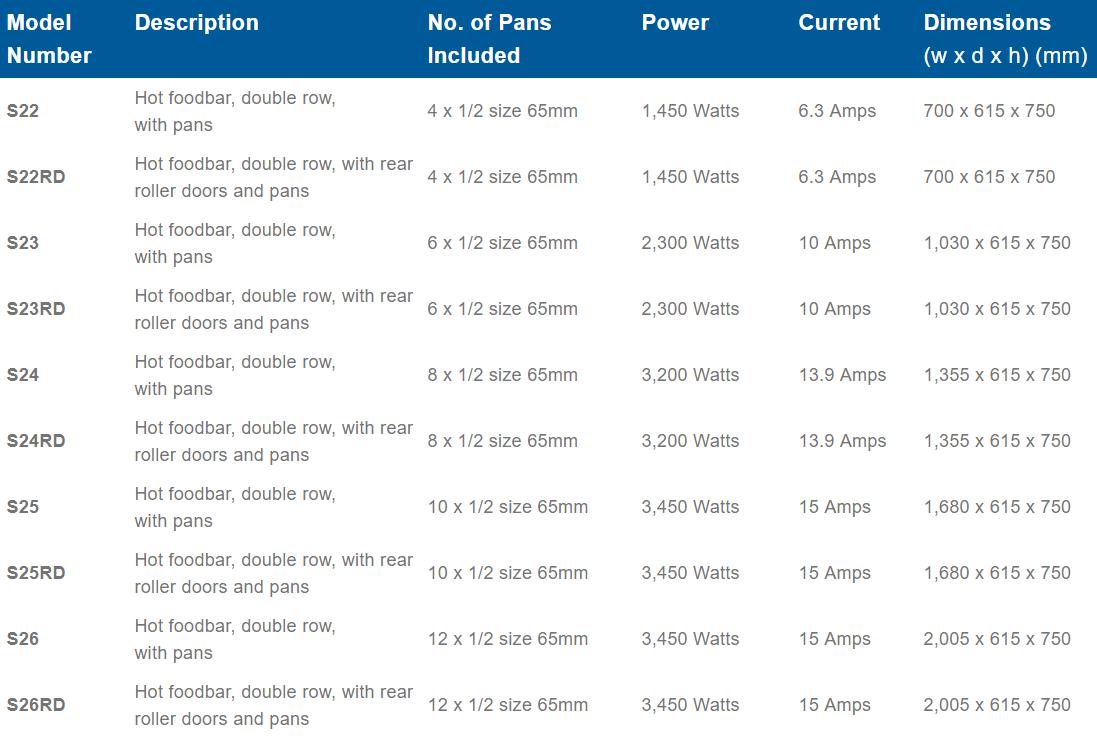Click model number S26RD

[36, 705]
